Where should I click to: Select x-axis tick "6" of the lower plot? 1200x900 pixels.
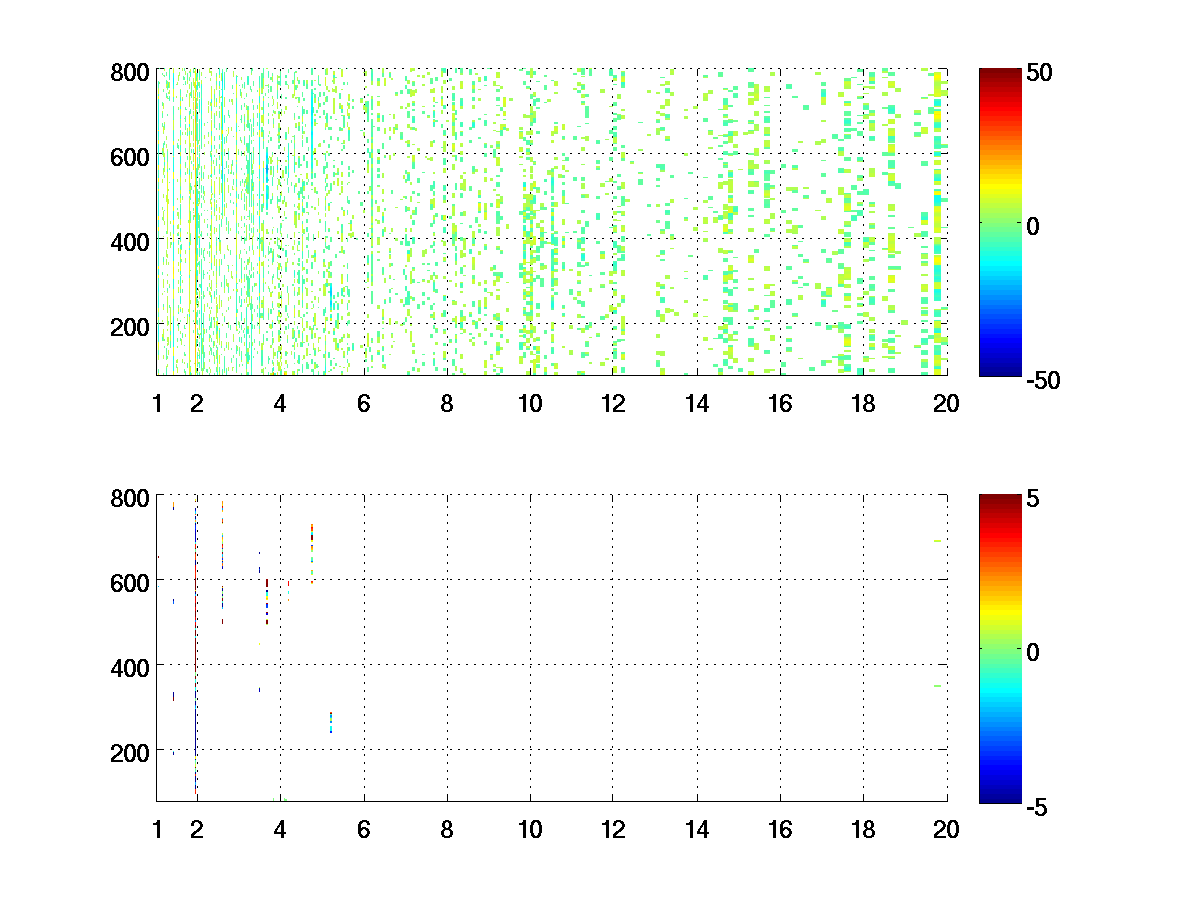click(x=364, y=830)
